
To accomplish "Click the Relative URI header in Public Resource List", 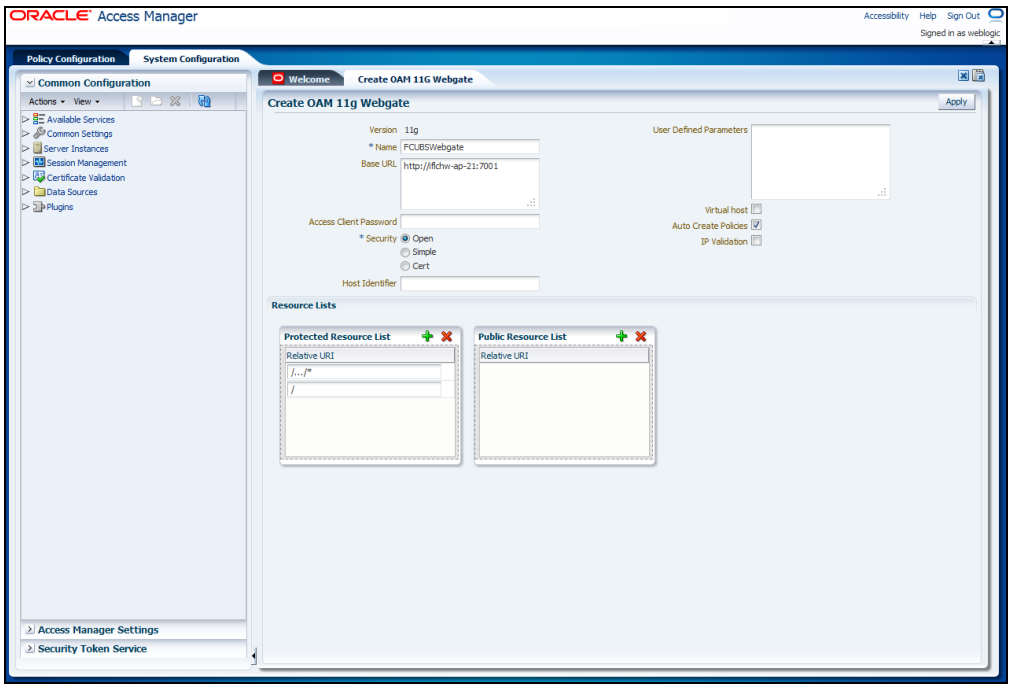I will click(564, 356).
